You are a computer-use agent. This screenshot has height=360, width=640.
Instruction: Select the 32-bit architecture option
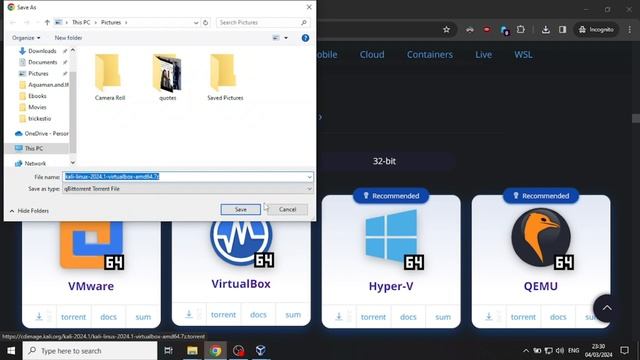pos(384,161)
